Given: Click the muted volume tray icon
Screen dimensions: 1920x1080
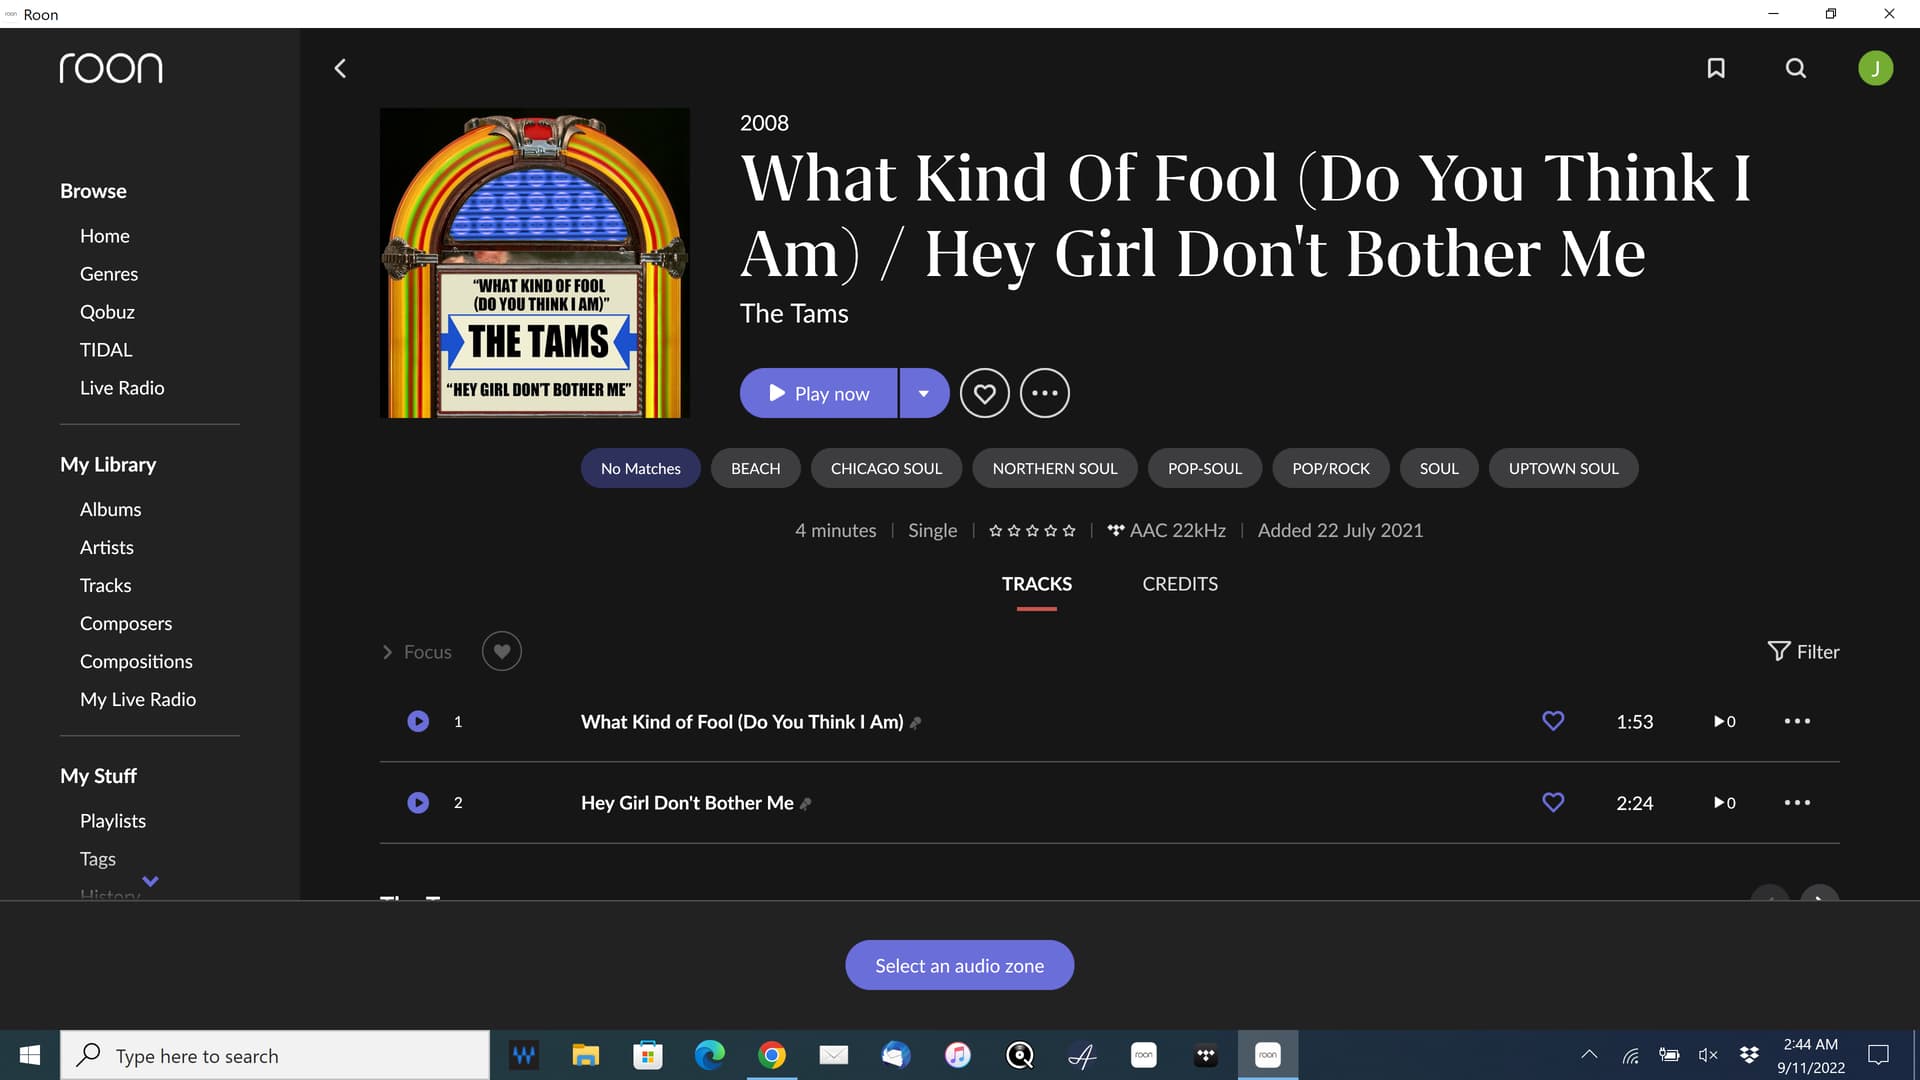Looking at the screenshot, I should [x=1708, y=1055].
